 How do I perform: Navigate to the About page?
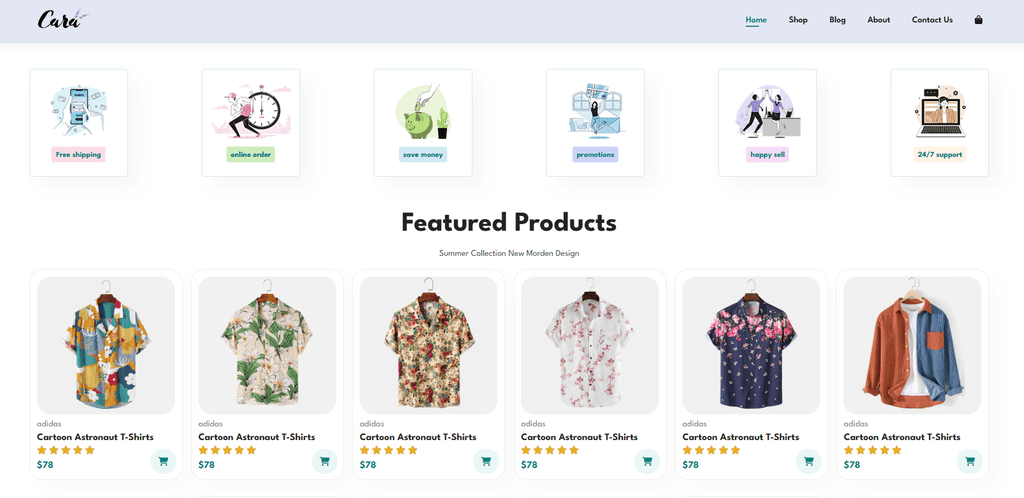[879, 20]
